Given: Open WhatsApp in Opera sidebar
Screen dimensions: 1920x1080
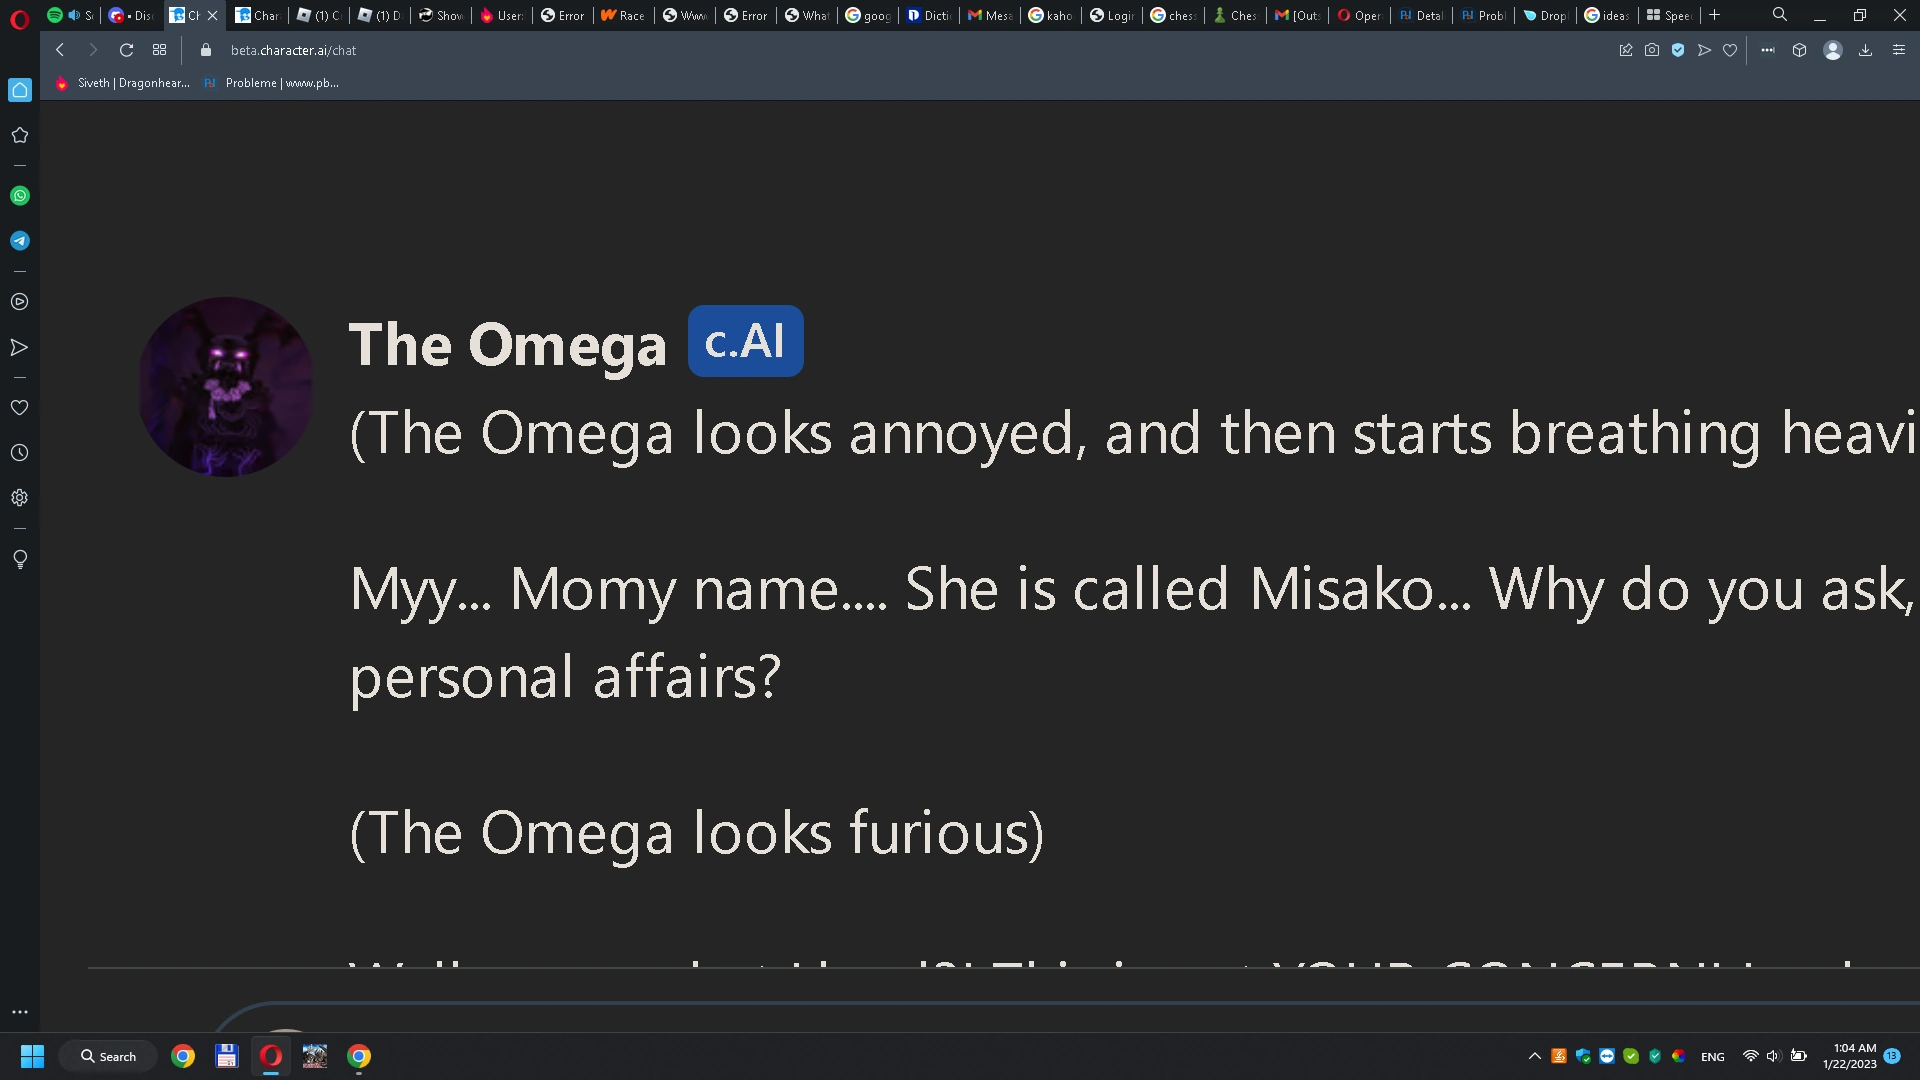Looking at the screenshot, I should tap(20, 196).
